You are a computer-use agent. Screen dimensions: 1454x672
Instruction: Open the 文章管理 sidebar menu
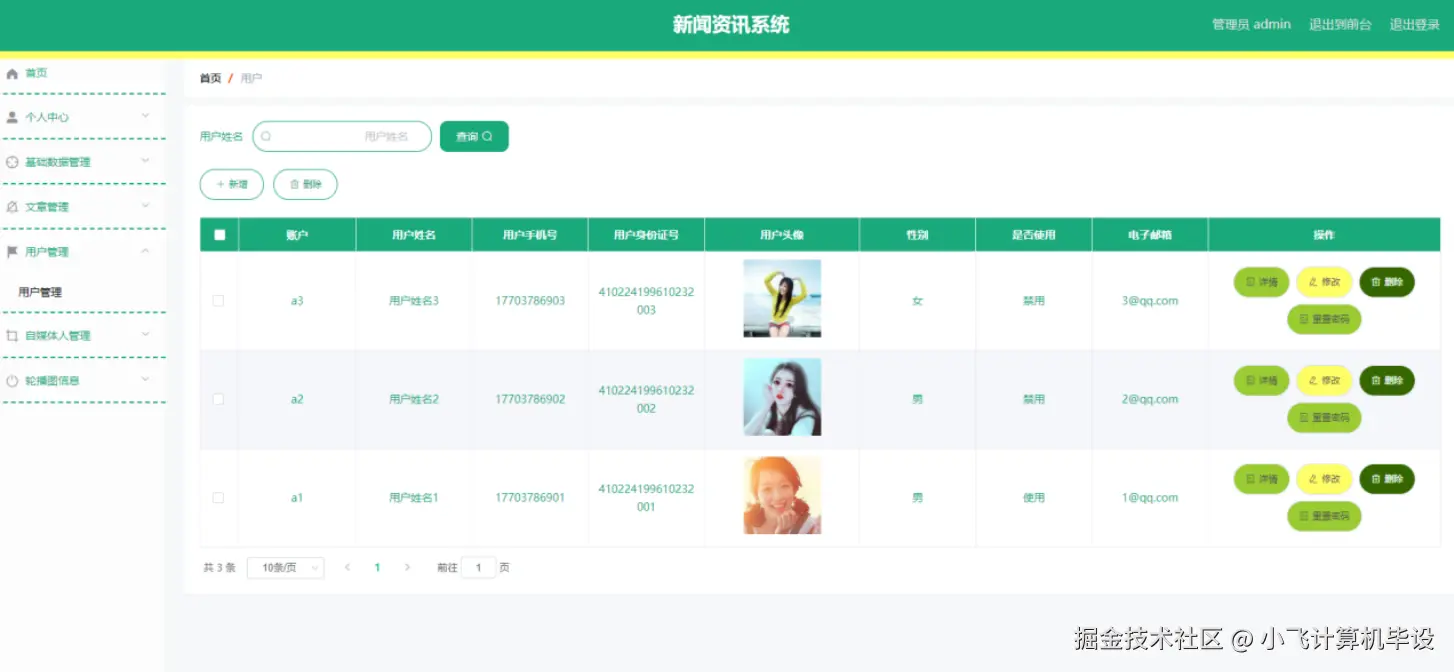pyautogui.click(x=82, y=207)
